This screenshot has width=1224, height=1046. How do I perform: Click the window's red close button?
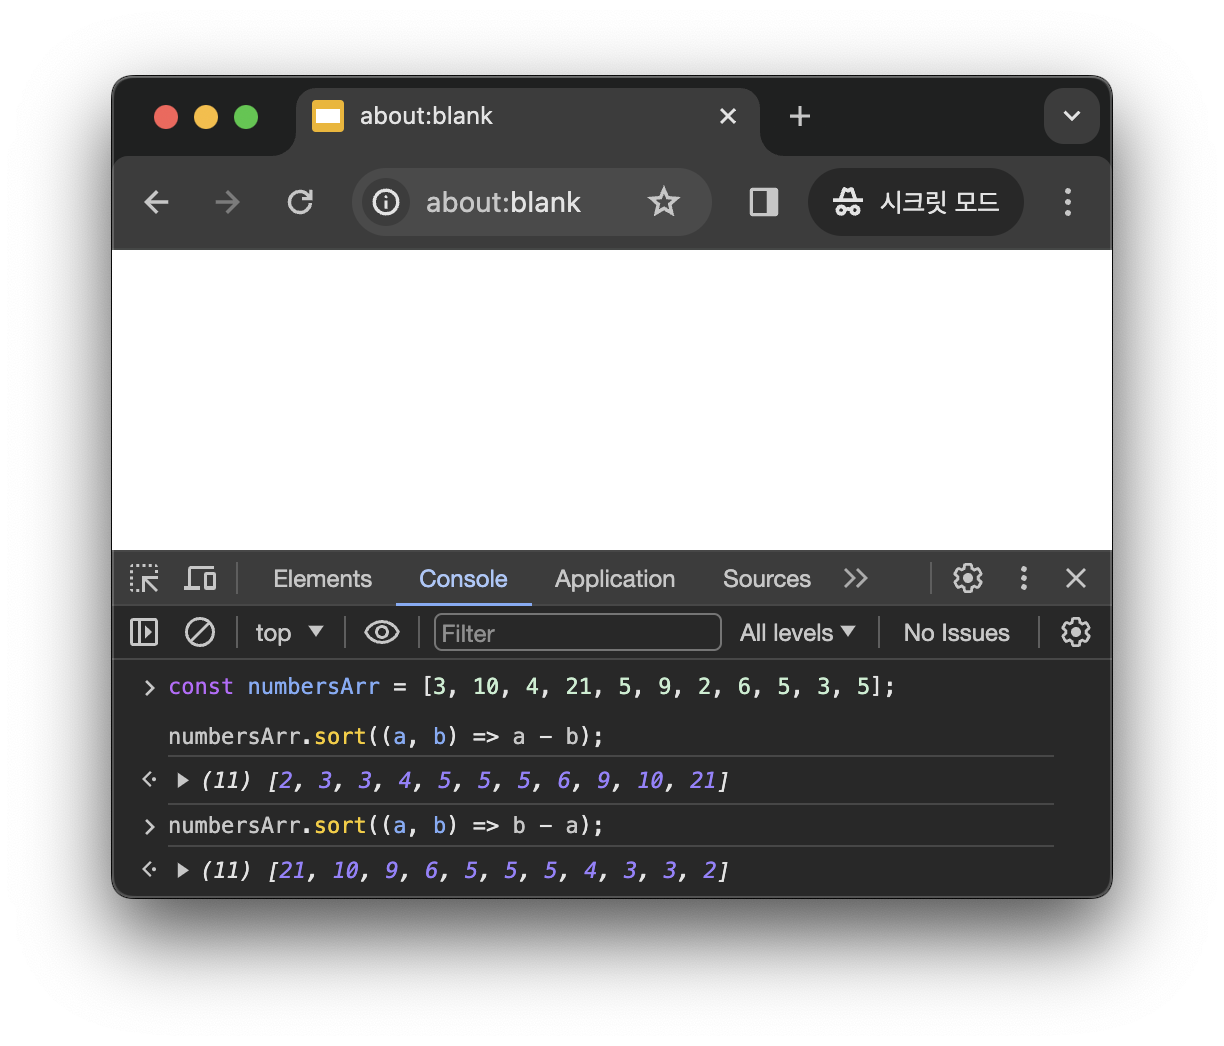click(166, 117)
